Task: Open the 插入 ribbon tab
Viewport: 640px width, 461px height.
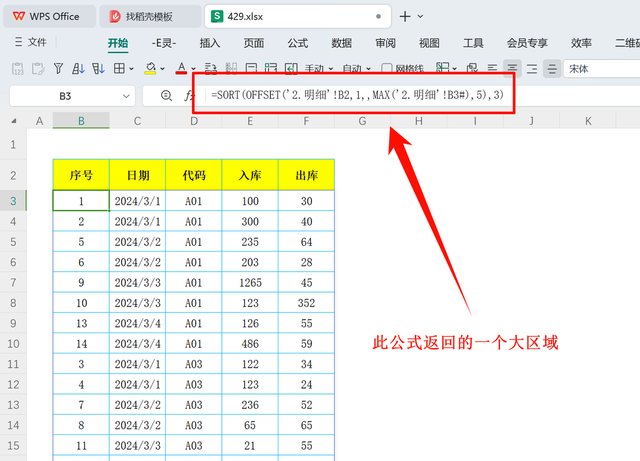Action: [x=210, y=43]
